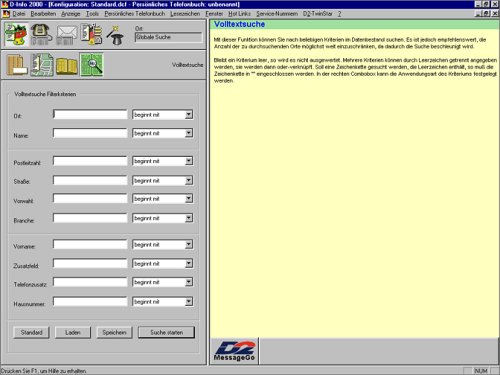Focus the Zusatzfeld text field
This screenshot has height=375, width=500.
coord(90,264)
